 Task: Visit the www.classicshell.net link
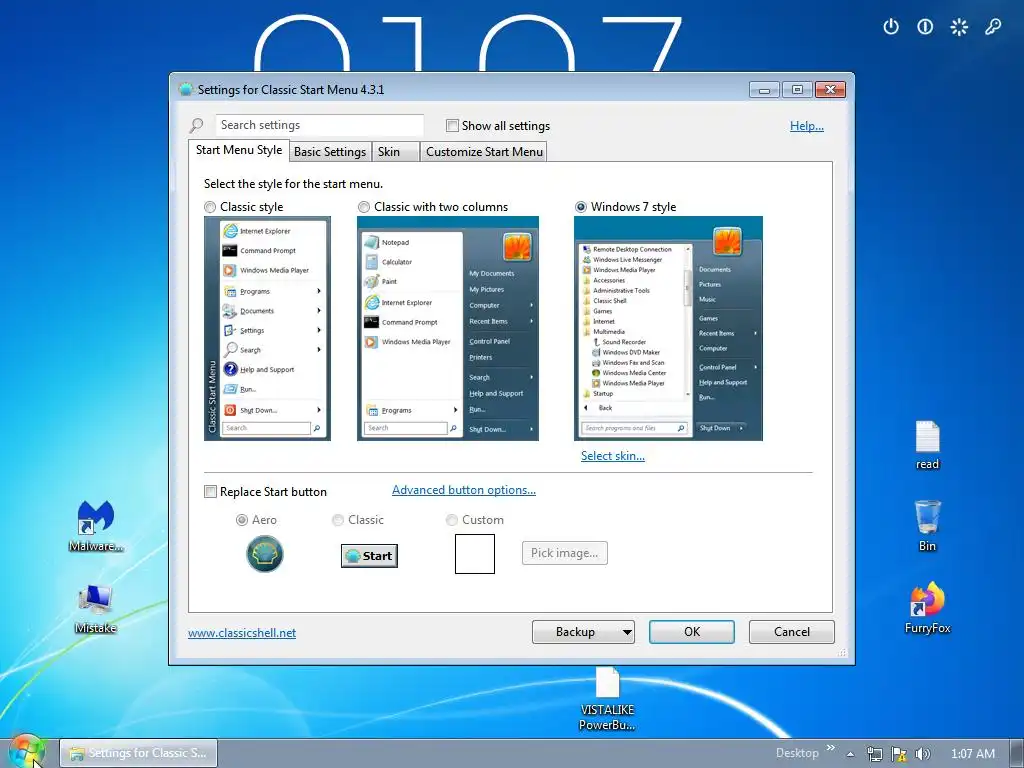pos(242,633)
